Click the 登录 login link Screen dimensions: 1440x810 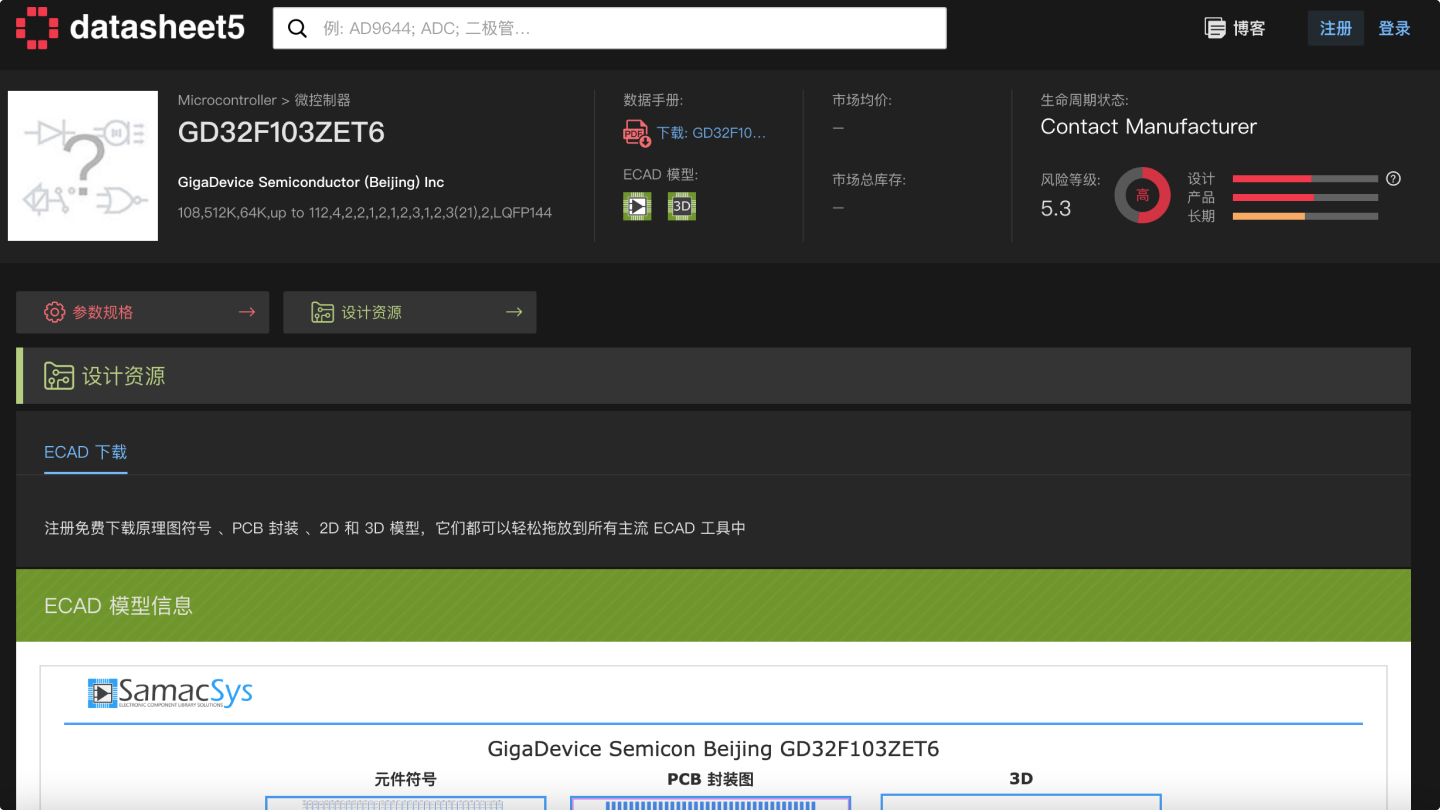(1394, 28)
